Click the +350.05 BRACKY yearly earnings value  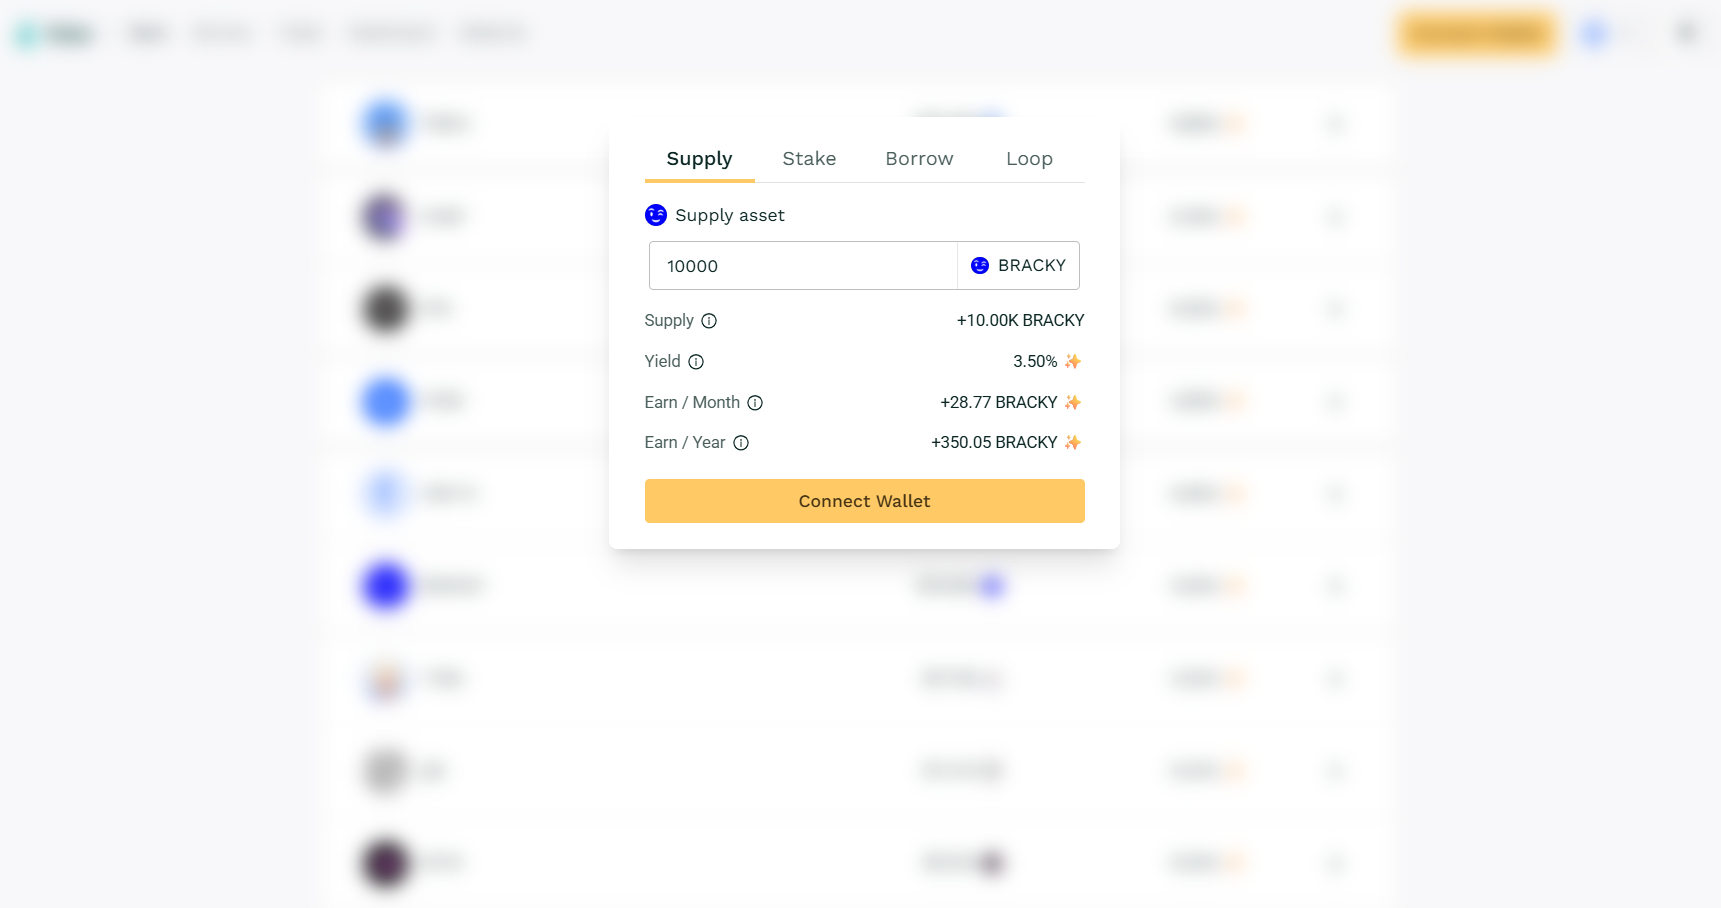994,443
